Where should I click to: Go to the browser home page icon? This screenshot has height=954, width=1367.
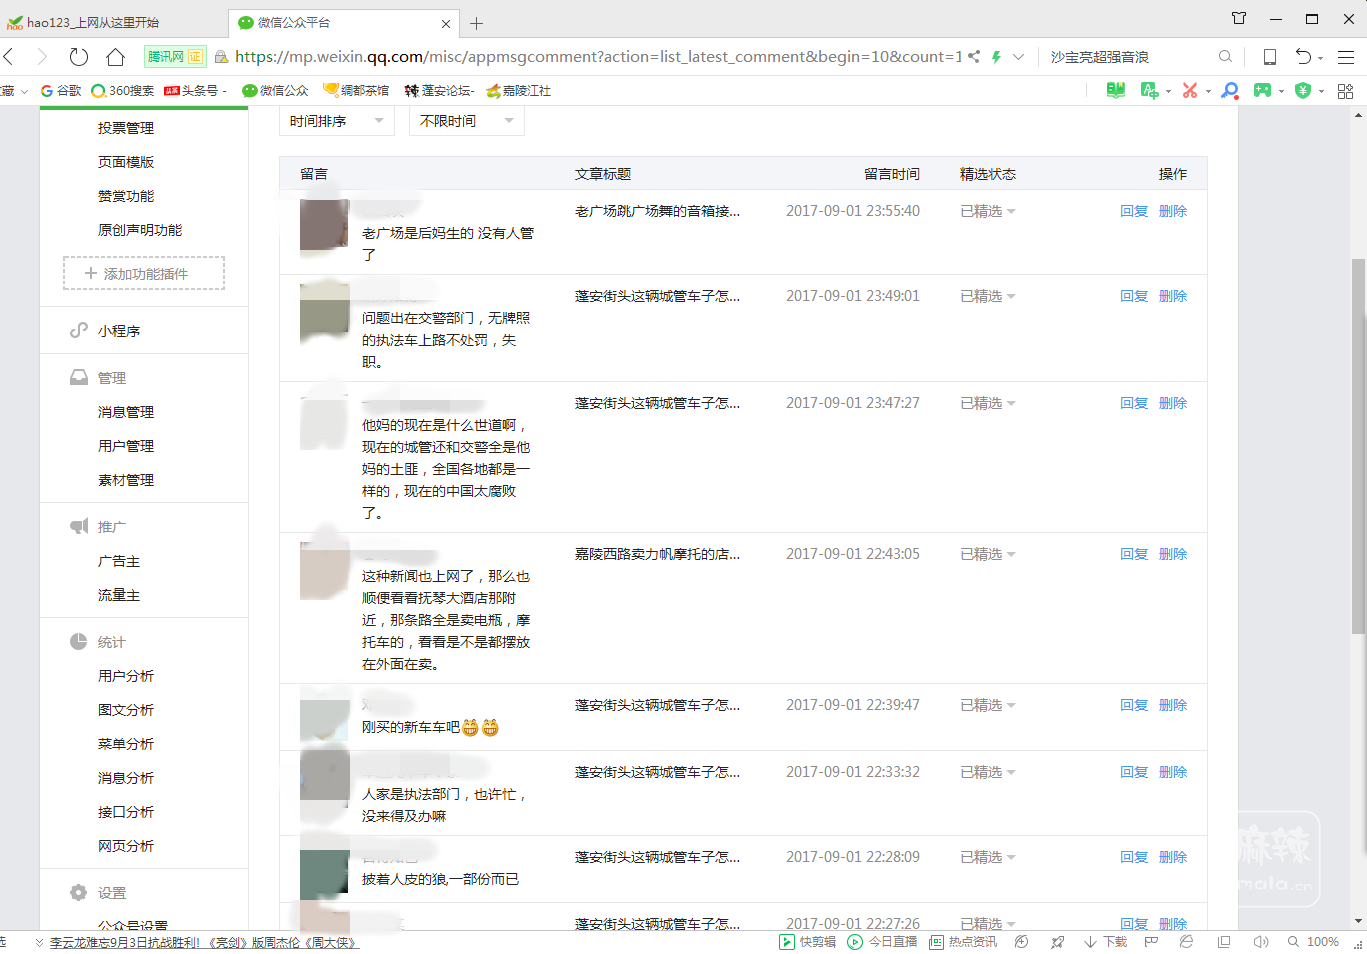[x=116, y=57]
